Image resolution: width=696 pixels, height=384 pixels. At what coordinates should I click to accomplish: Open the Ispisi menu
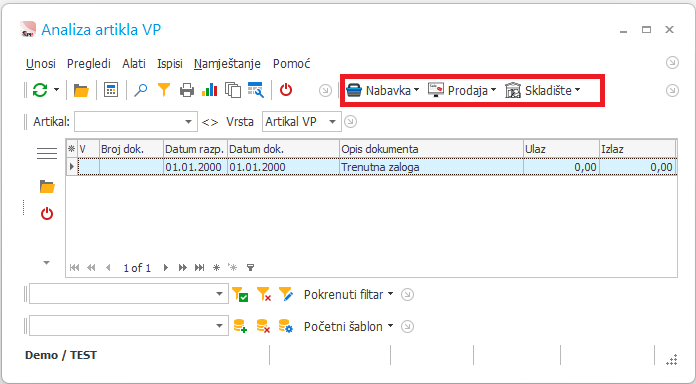pos(170,64)
